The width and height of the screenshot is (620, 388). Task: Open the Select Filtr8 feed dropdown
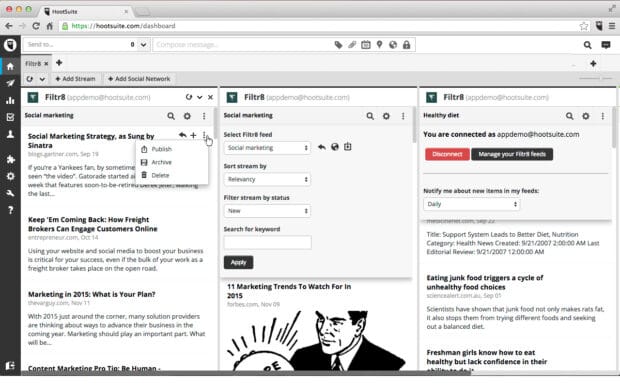coord(267,148)
